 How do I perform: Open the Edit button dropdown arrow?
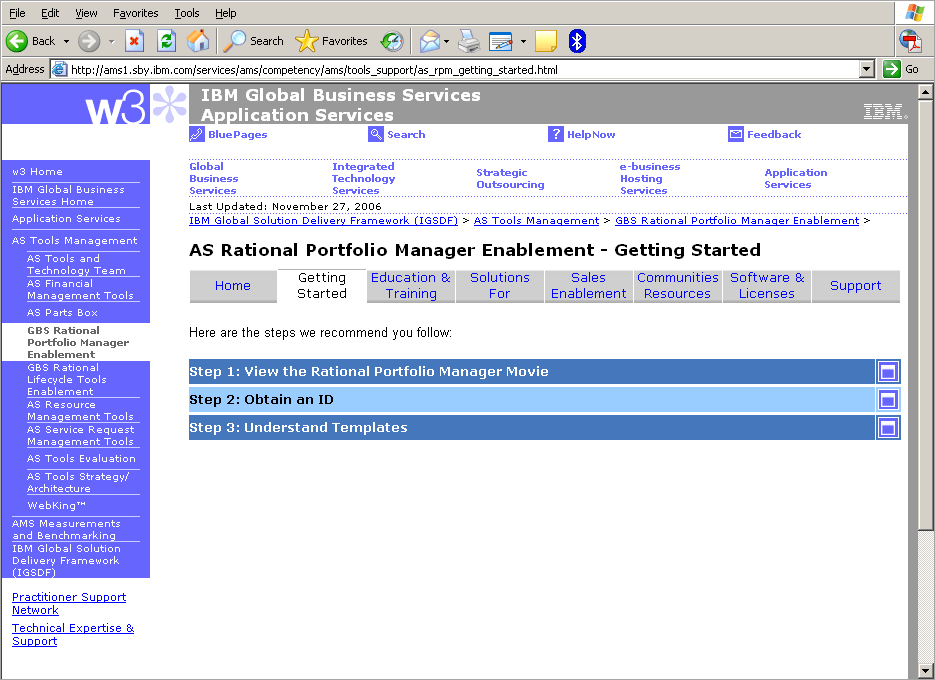click(523, 41)
